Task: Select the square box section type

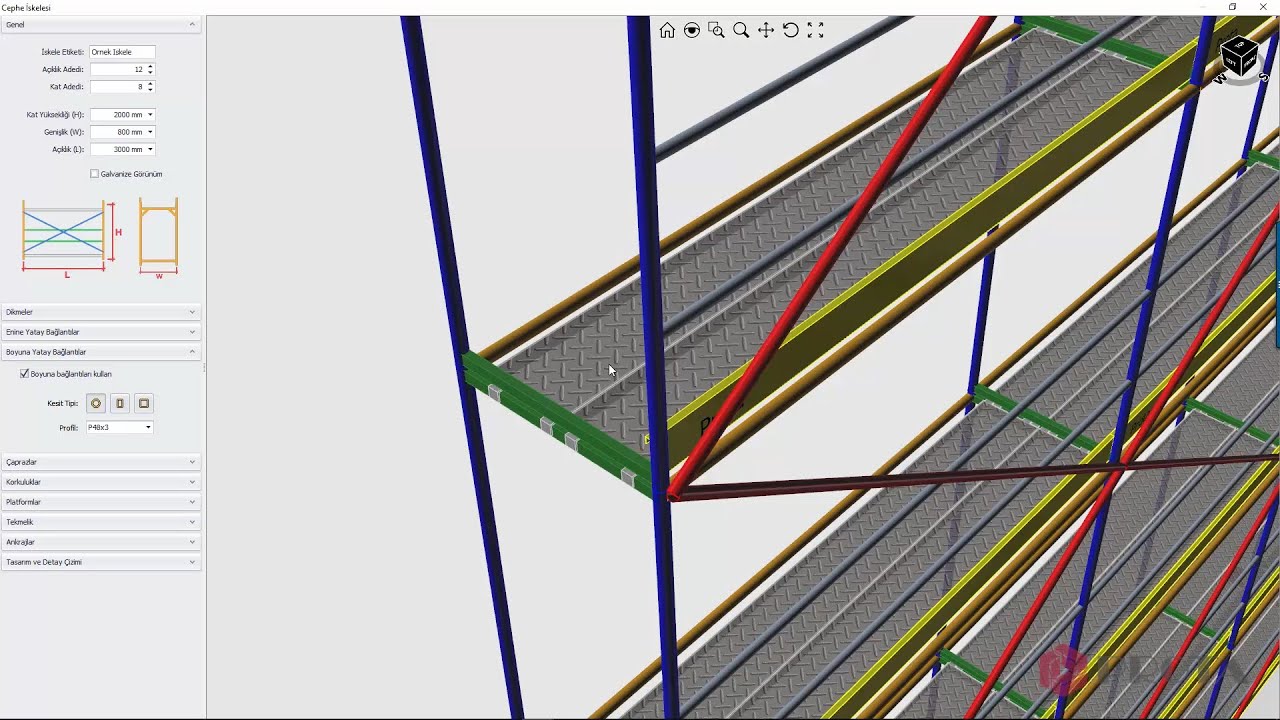Action: point(144,403)
